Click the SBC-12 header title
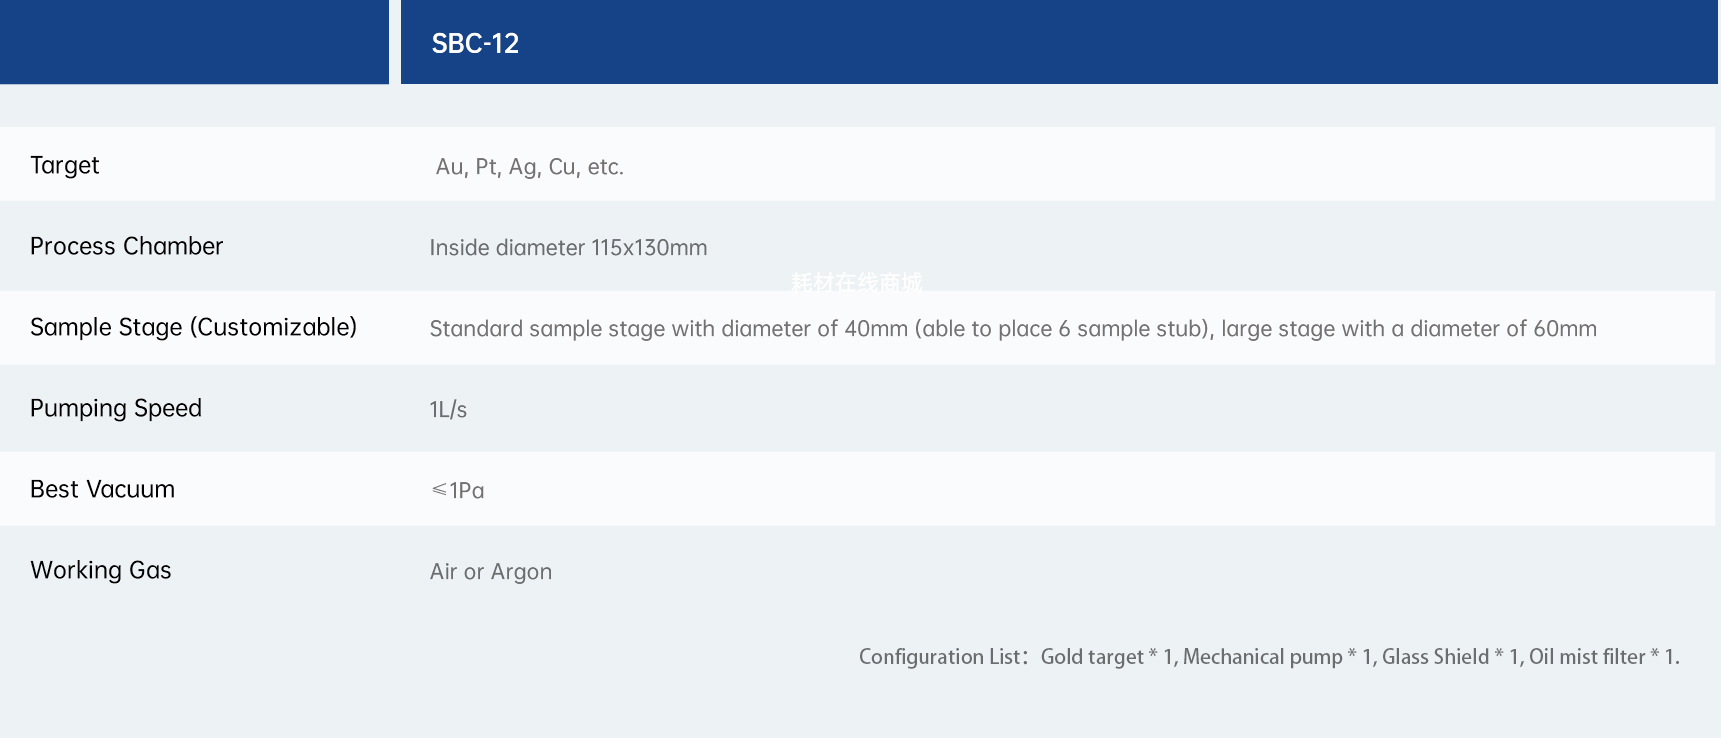The image size is (1721, 738). click(475, 44)
